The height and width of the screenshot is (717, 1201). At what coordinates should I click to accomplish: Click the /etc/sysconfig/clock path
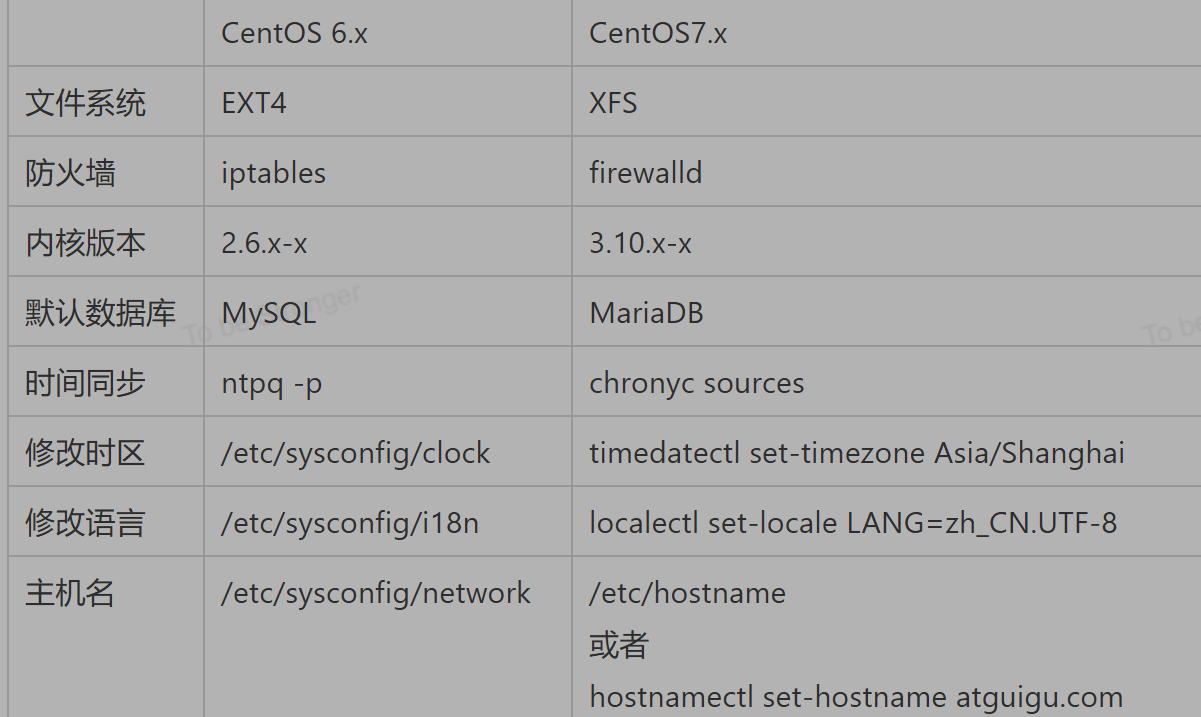tap(355, 453)
